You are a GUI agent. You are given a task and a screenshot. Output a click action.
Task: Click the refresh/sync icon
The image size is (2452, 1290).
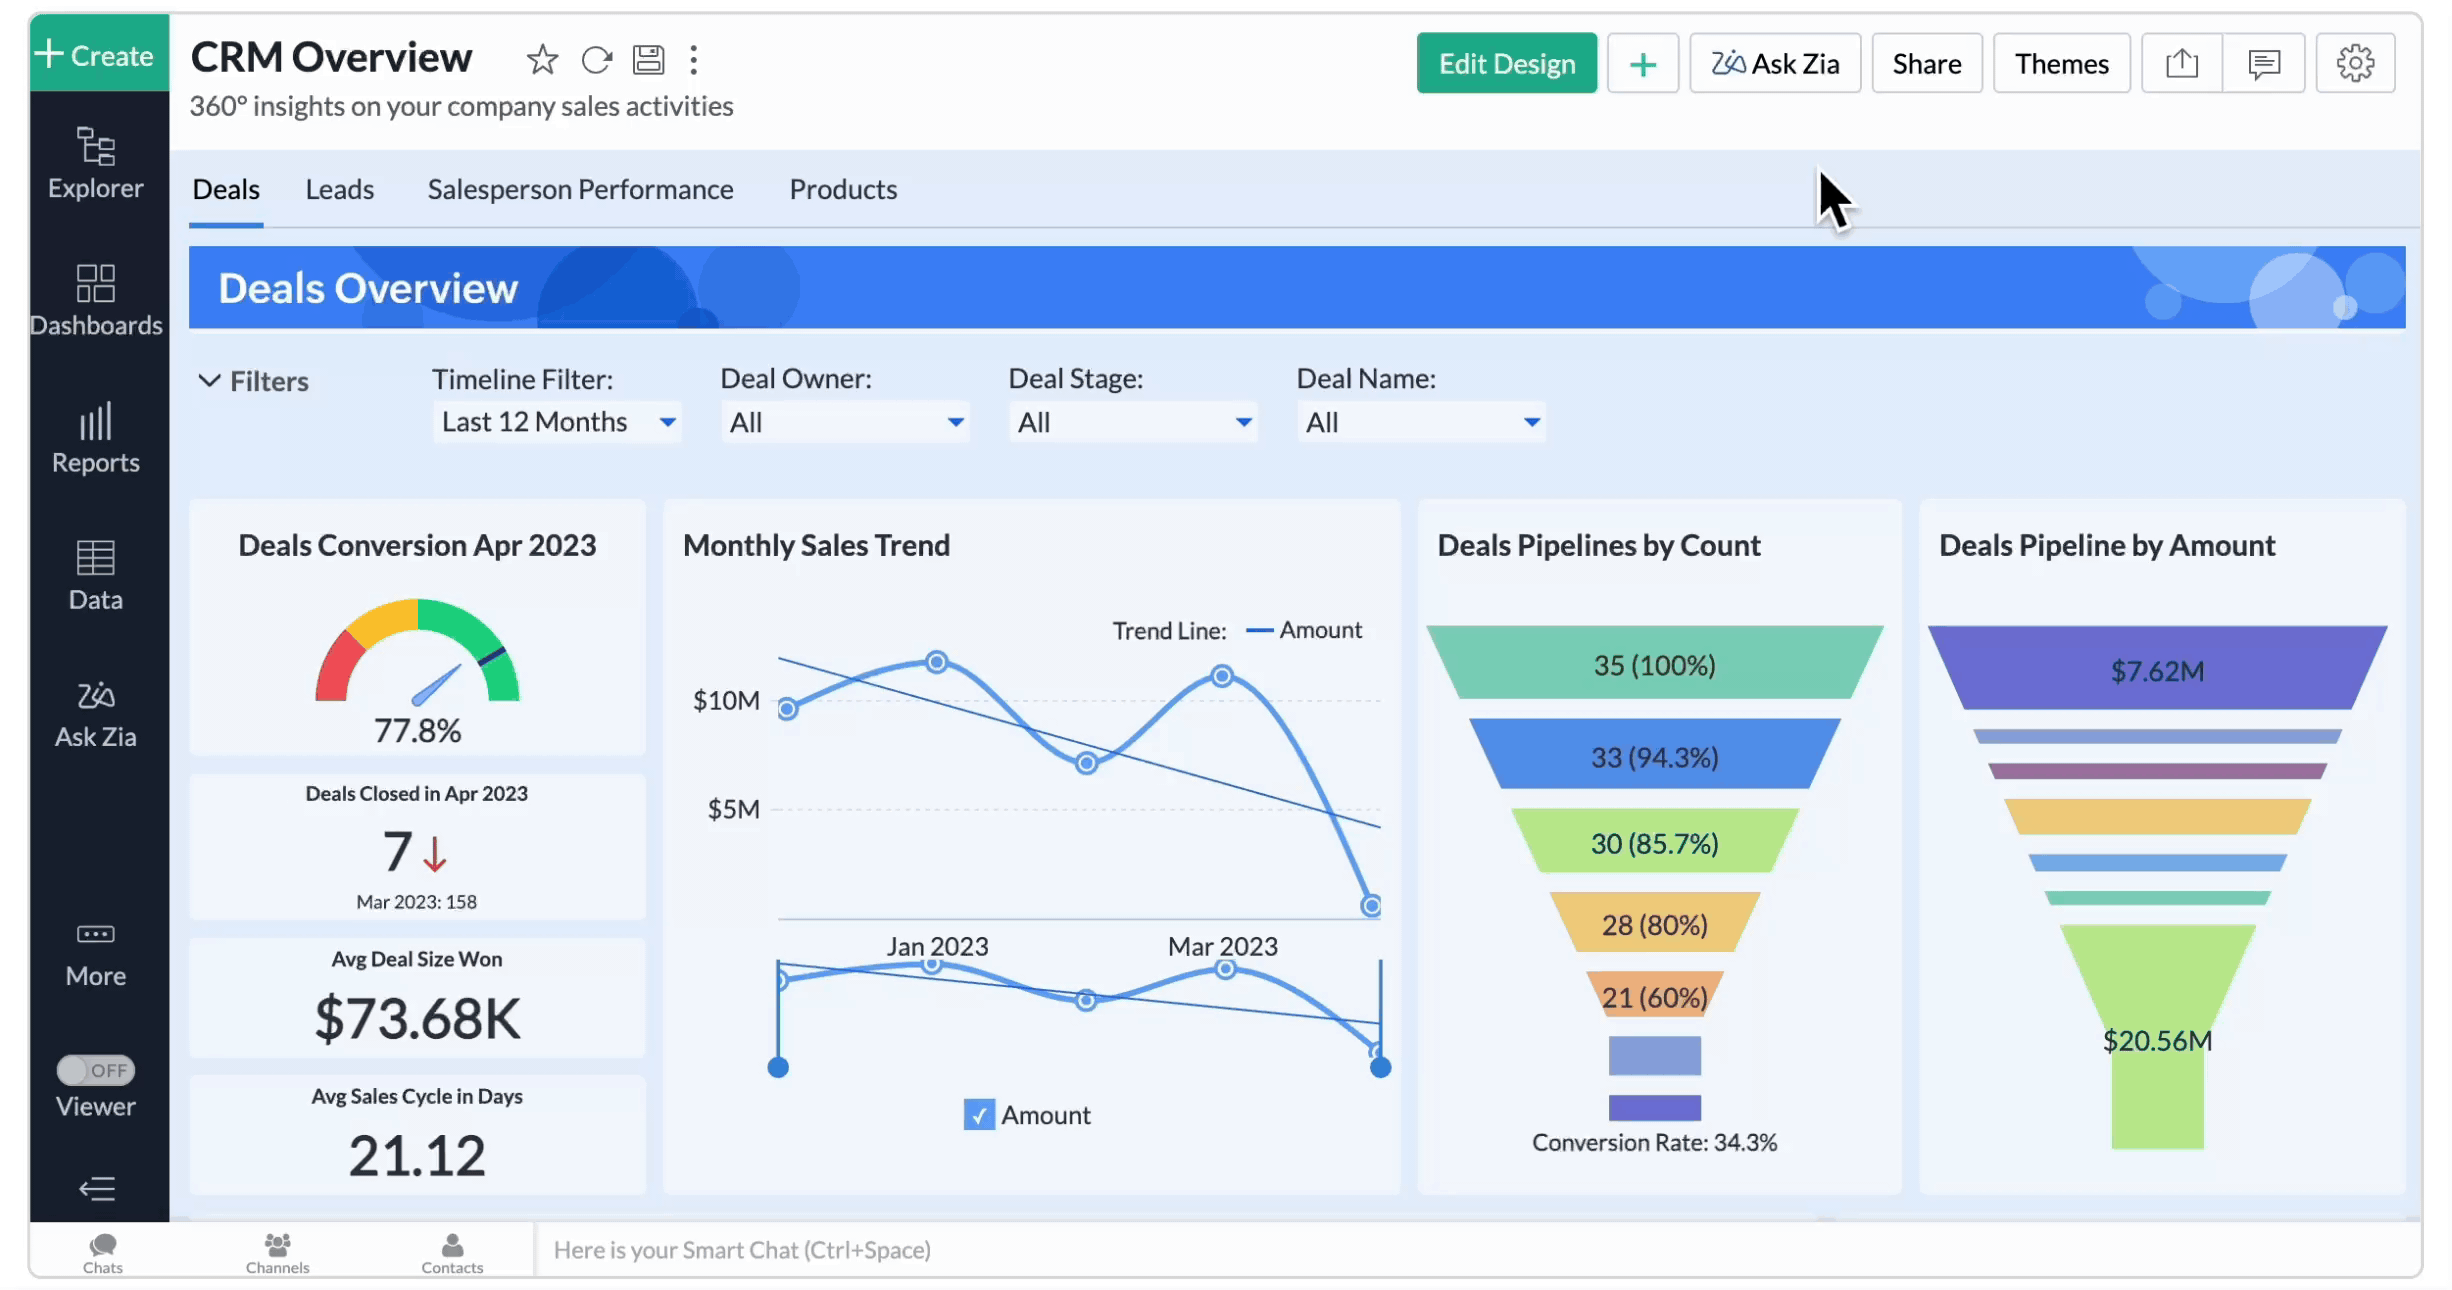[x=595, y=58]
